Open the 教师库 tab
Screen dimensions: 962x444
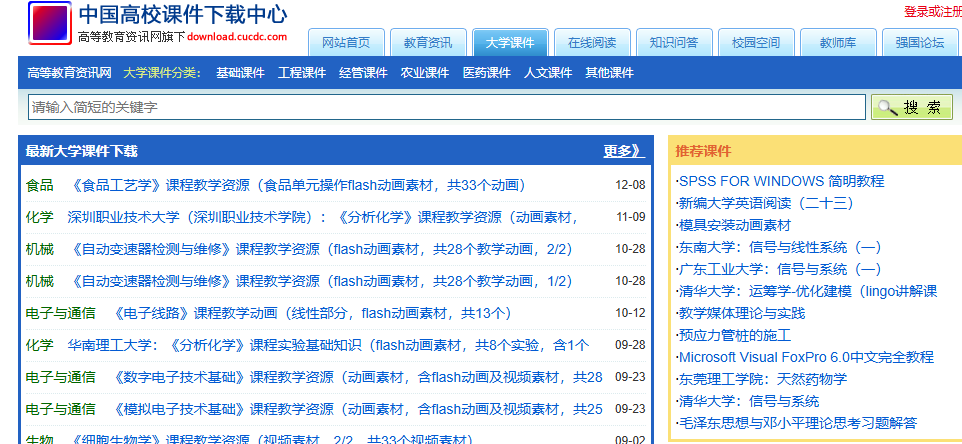[838, 43]
